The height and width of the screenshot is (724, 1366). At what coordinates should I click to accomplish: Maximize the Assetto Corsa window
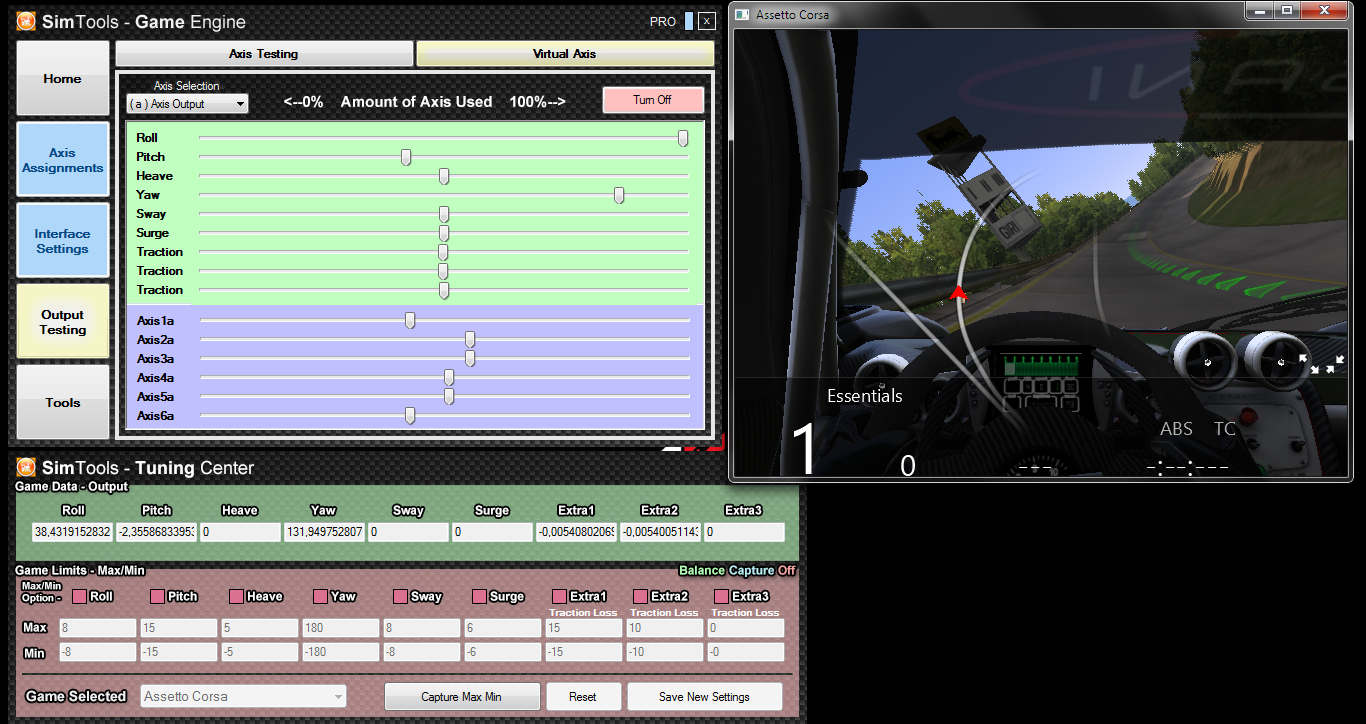1287,10
